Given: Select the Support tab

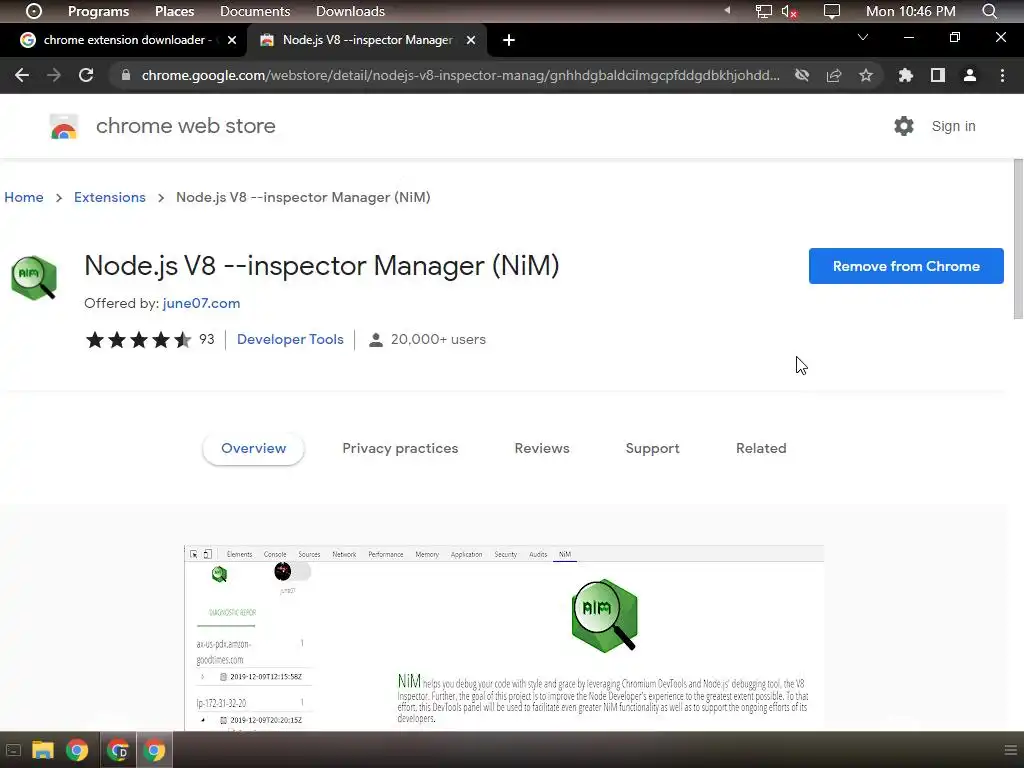Looking at the screenshot, I should (652, 449).
